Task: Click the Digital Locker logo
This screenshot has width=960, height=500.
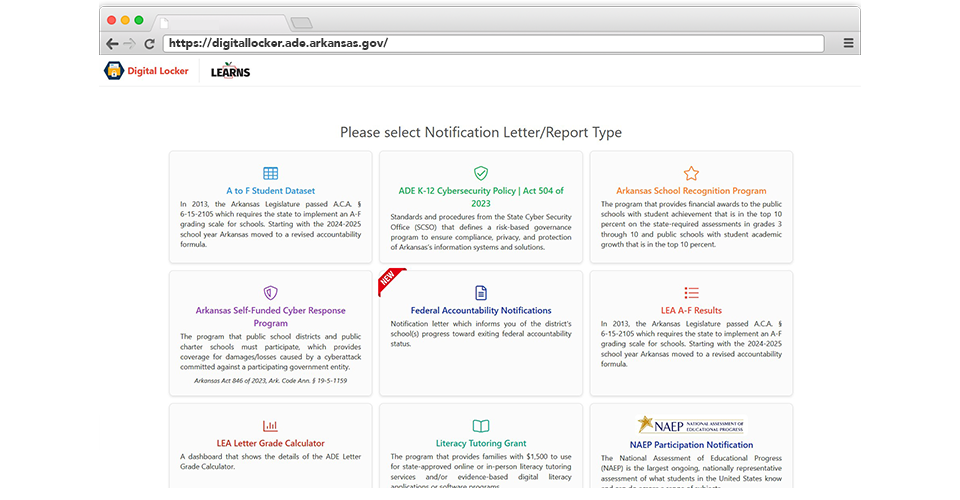Action: tap(146, 71)
